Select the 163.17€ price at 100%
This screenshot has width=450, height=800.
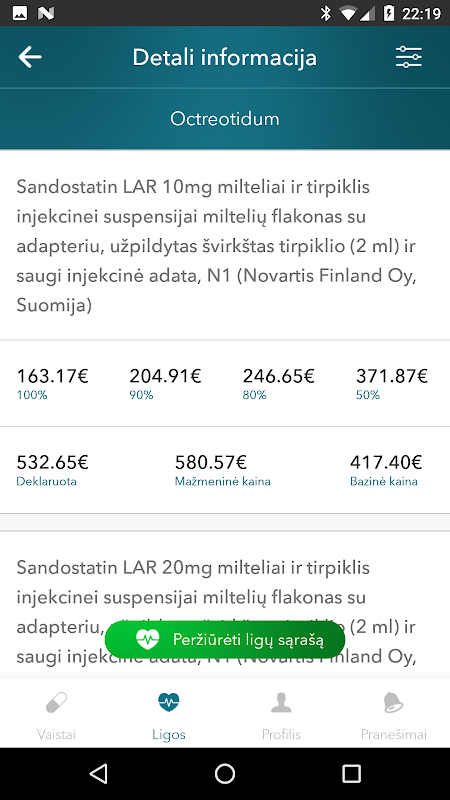[53, 377]
